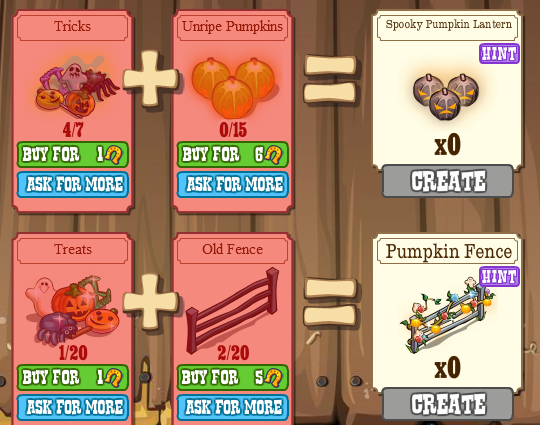Buy Old Fence for 5 horseshoes
The image size is (540, 425).
click(x=232, y=378)
